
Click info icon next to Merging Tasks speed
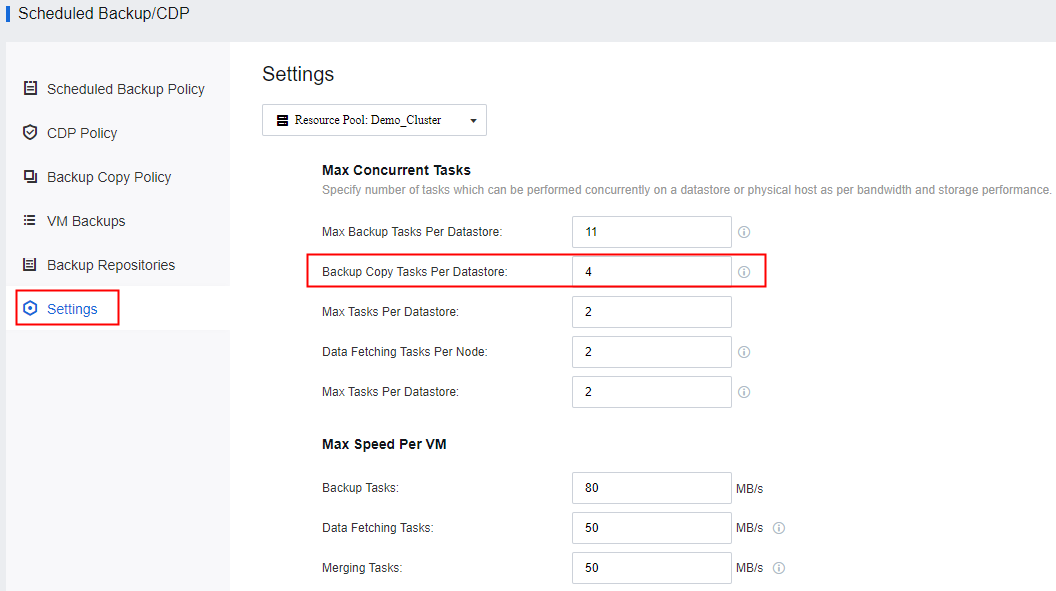pyautogui.click(x=779, y=568)
